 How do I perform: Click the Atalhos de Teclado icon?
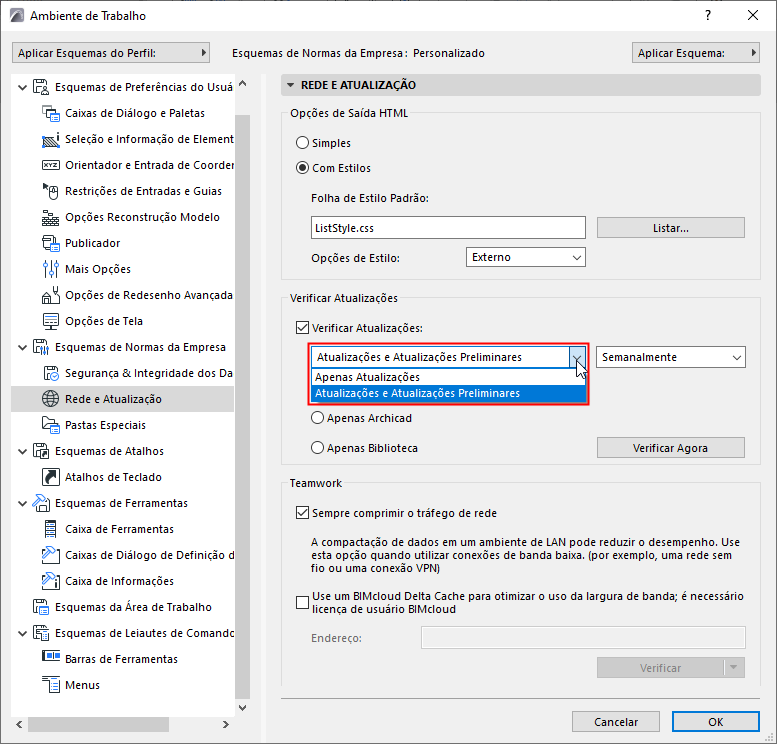coord(51,477)
